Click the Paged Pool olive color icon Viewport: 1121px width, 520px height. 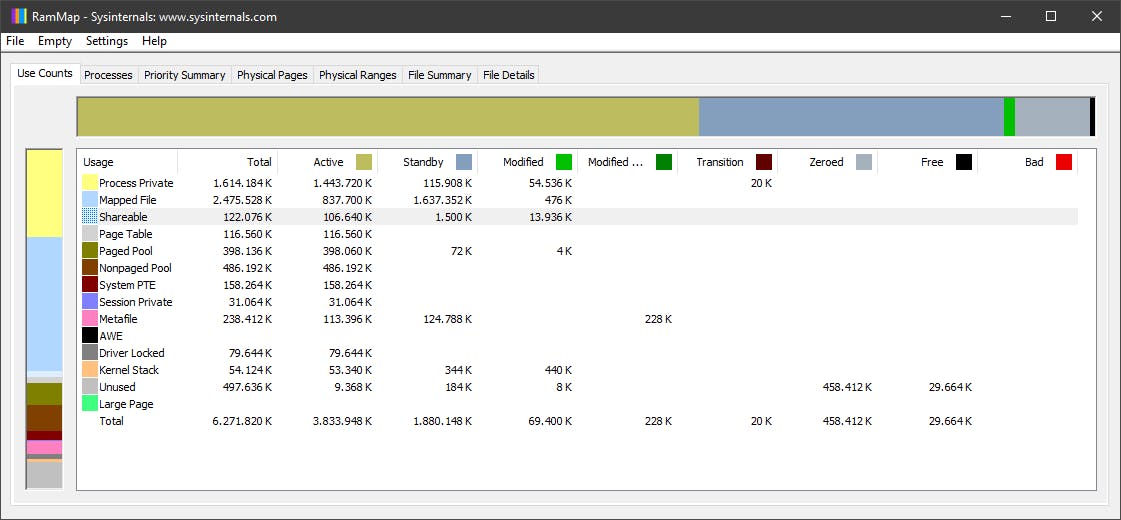(x=89, y=251)
